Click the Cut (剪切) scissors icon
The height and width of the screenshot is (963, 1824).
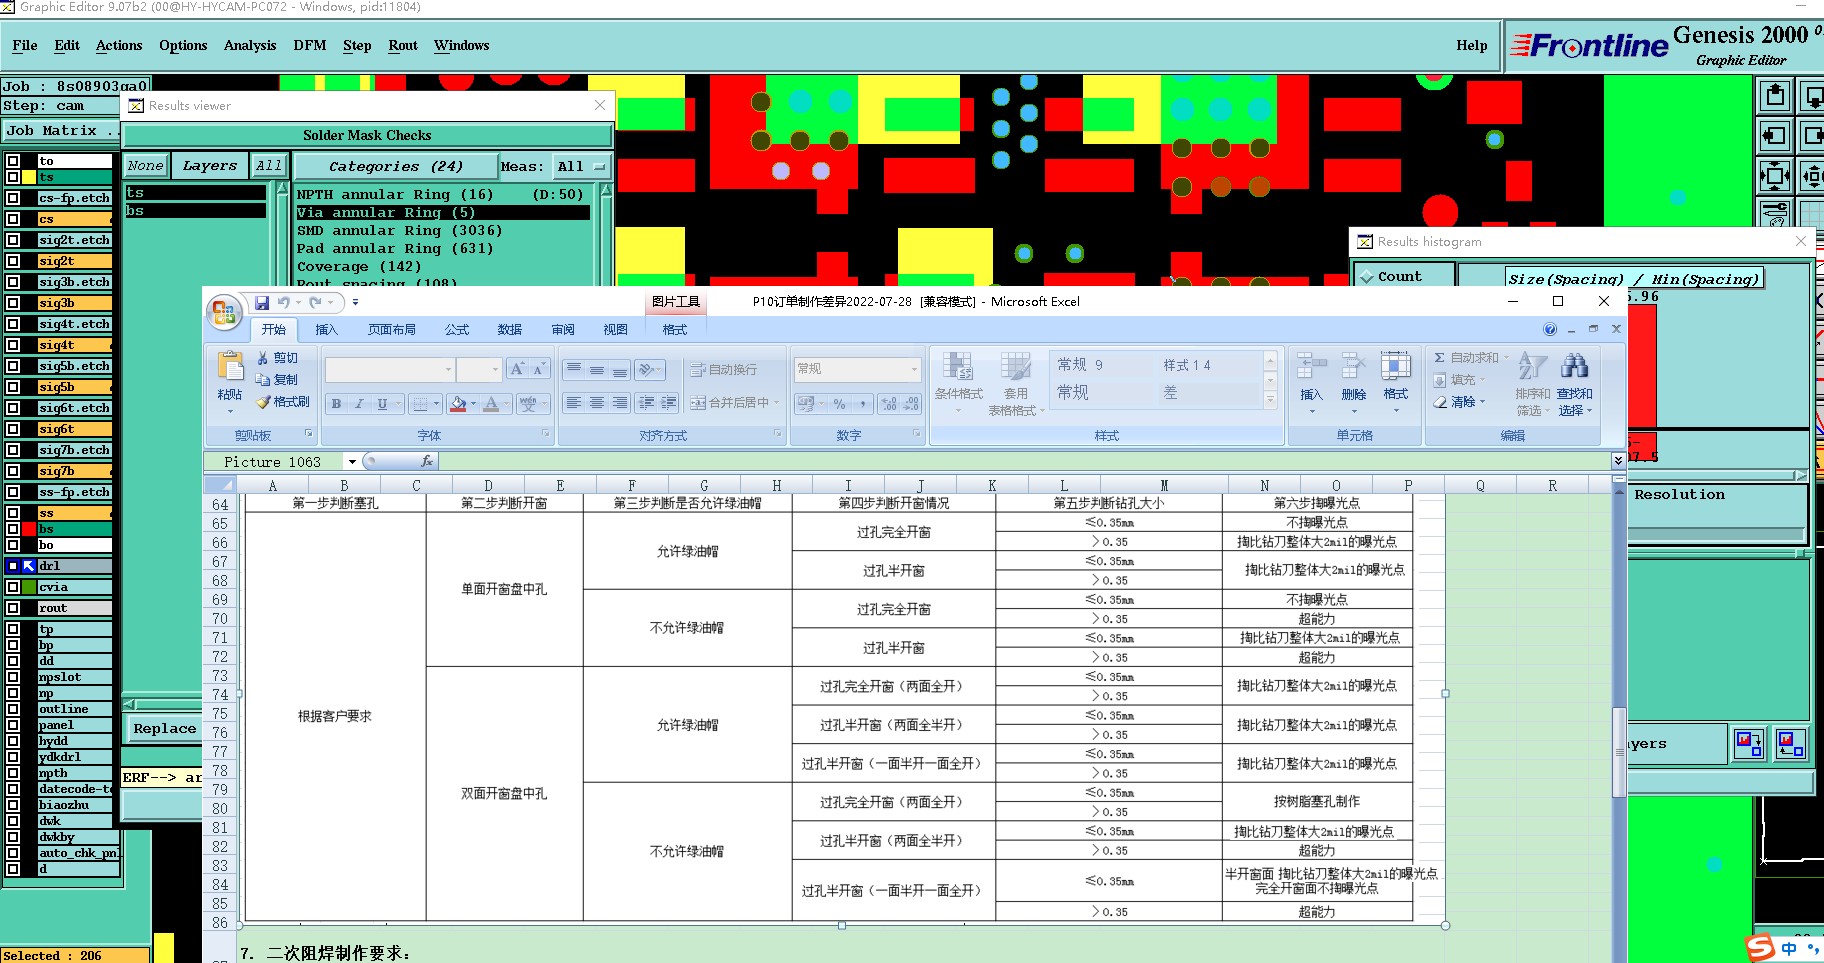tap(263, 358)
